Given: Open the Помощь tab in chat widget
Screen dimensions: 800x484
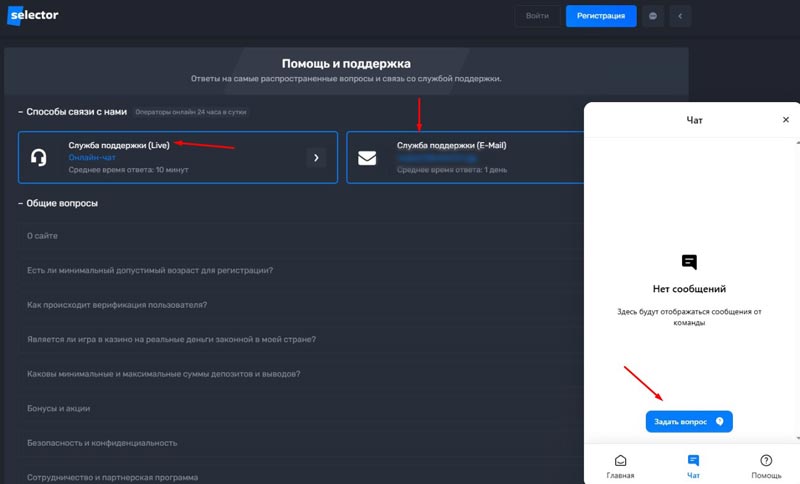Looking at the screenshot, I should 766,465.
